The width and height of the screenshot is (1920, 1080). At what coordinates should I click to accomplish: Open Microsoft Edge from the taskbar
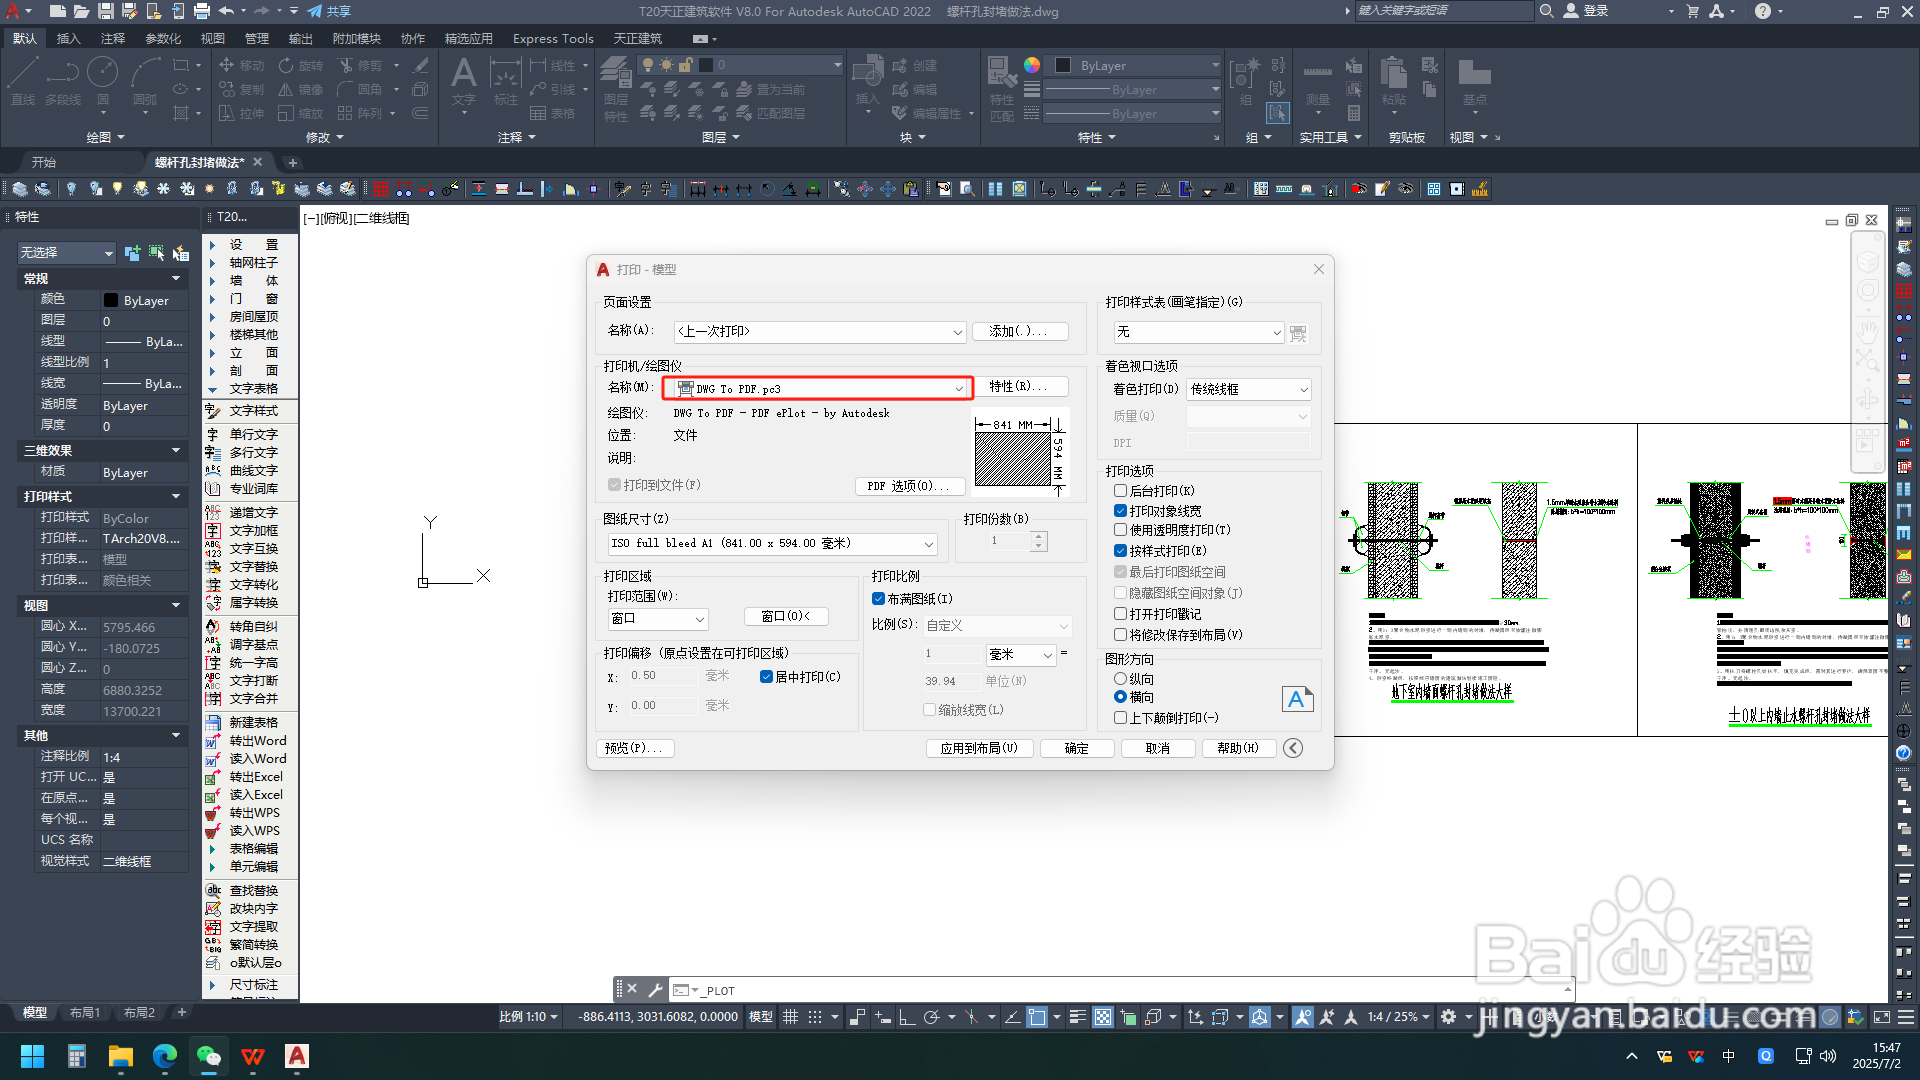(x=164, y=1056)
